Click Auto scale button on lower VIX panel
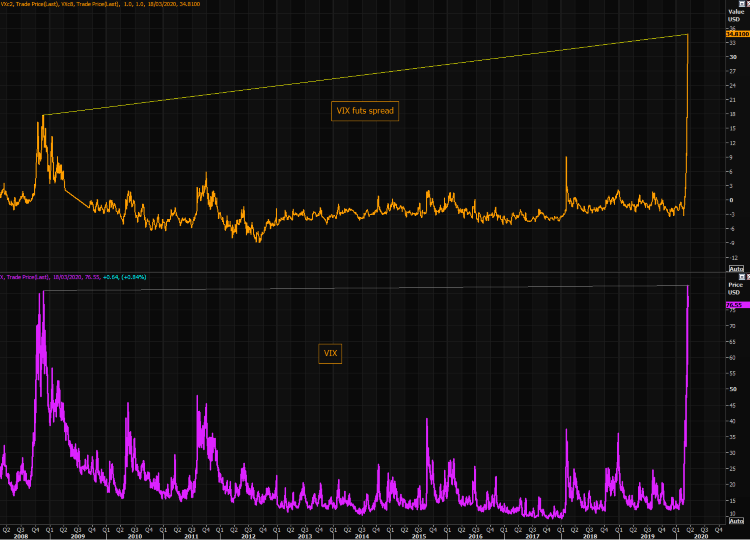 tap(736, 521)
